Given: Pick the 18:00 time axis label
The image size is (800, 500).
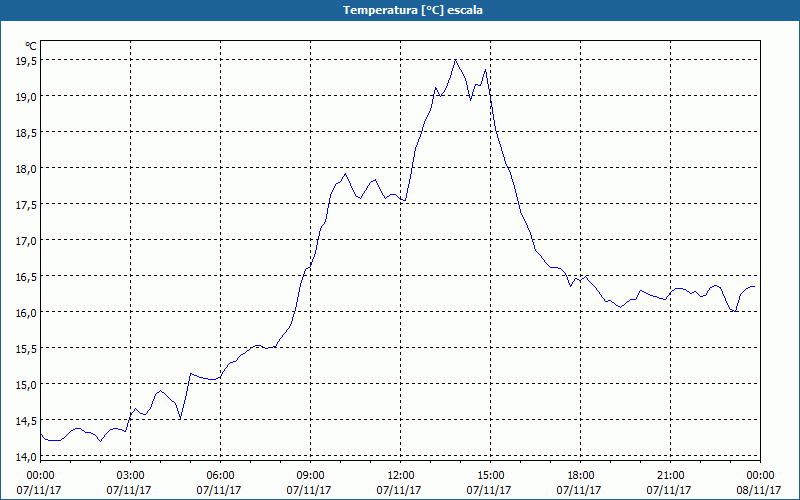Looking at the screenshot, I should (x=581, y=476).
